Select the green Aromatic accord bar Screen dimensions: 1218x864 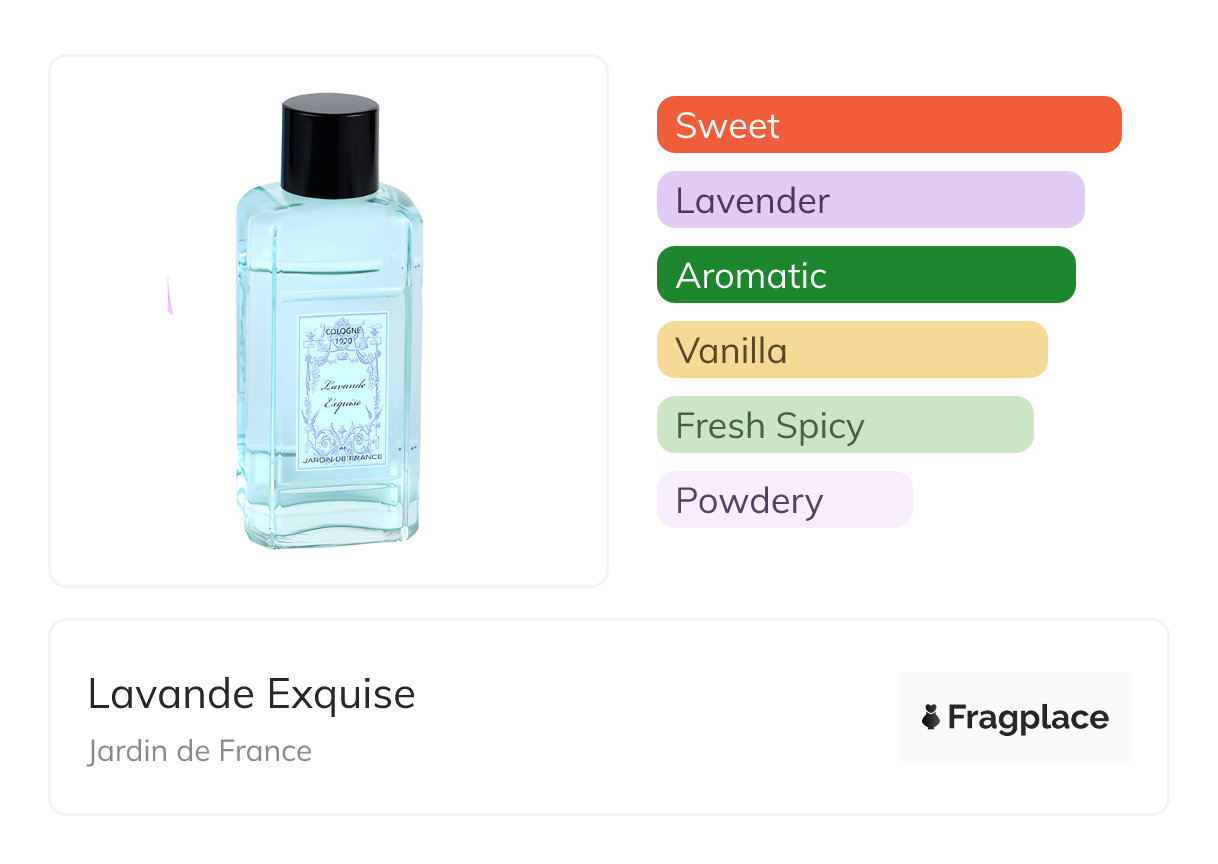865,275
